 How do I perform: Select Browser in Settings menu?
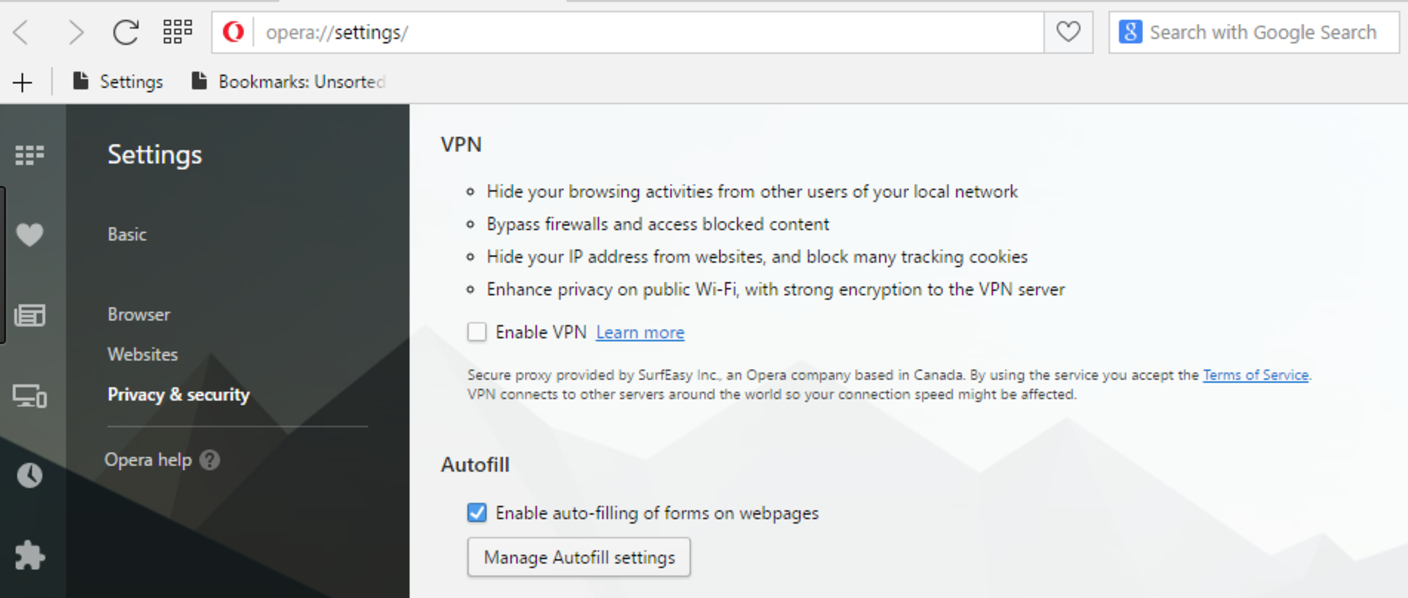click(139, 314)
